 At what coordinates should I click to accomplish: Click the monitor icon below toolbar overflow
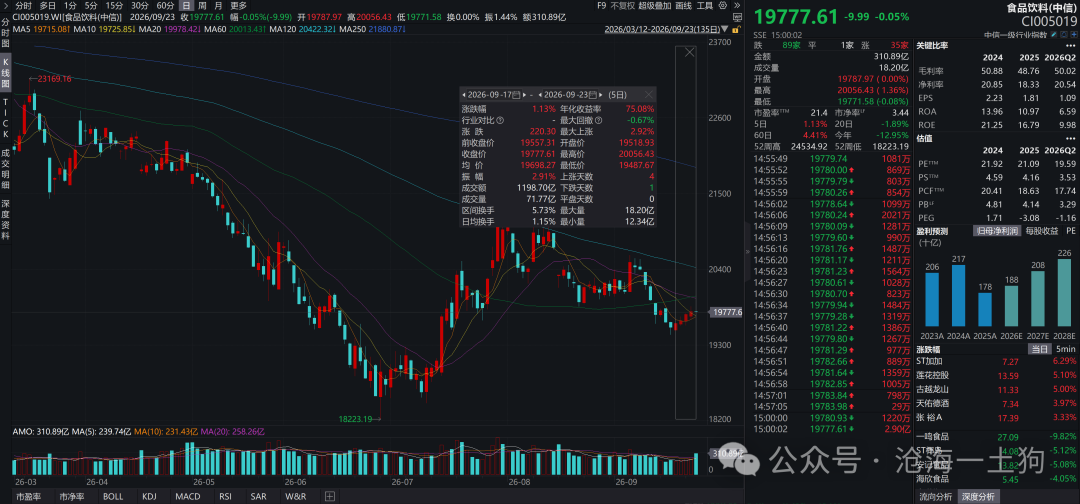click(x=737, y=17)
